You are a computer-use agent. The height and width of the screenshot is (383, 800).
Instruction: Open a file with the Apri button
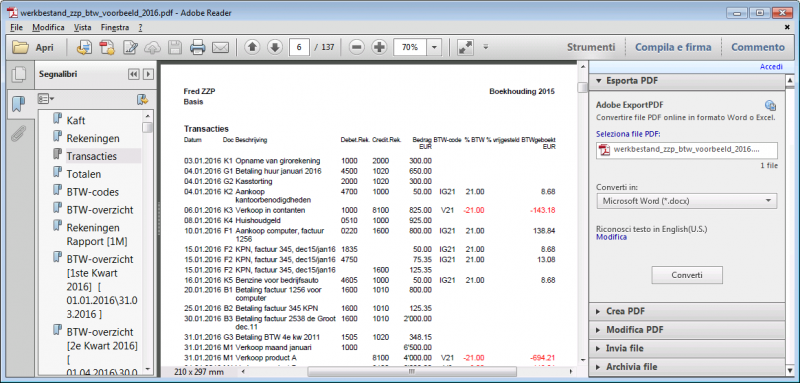point(33,47)
